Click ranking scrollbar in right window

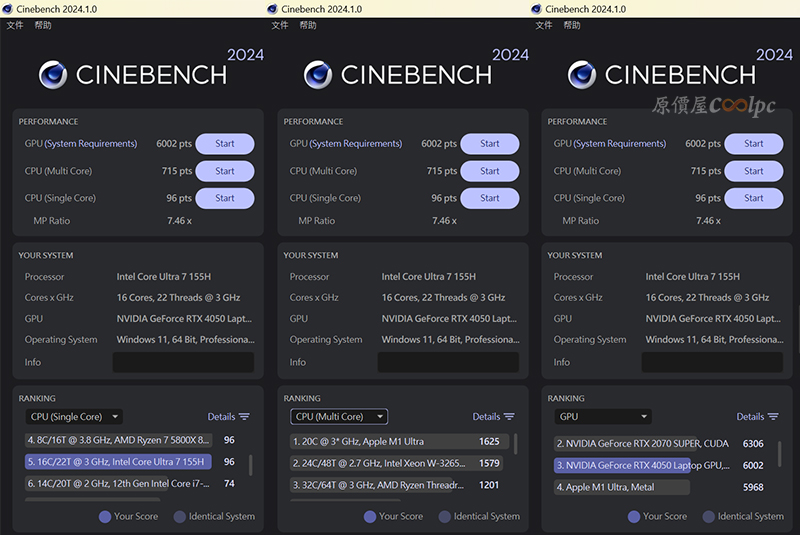(x=779, y=453)
